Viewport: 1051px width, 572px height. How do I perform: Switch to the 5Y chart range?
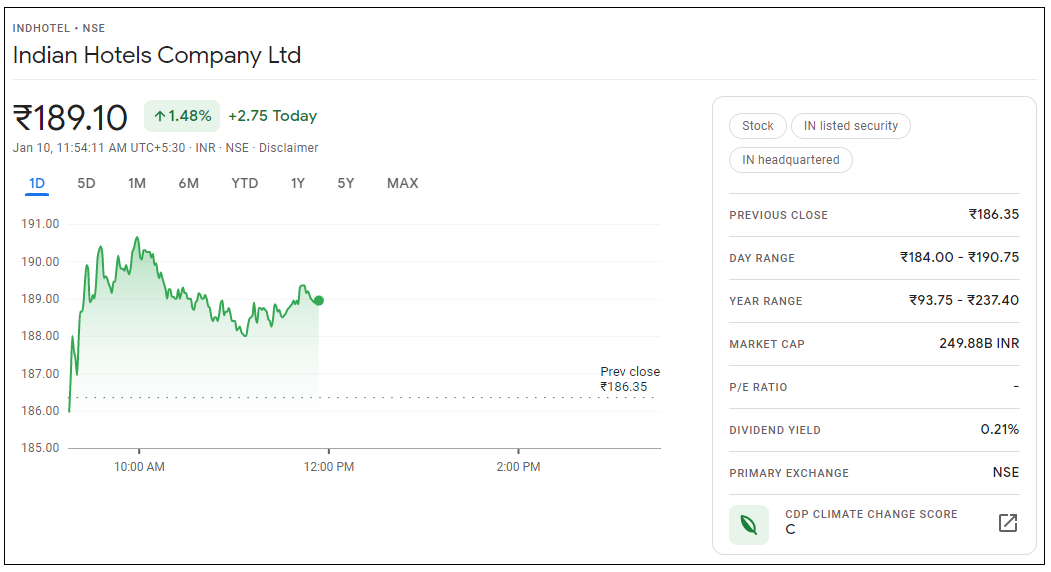tap(346, 183)
